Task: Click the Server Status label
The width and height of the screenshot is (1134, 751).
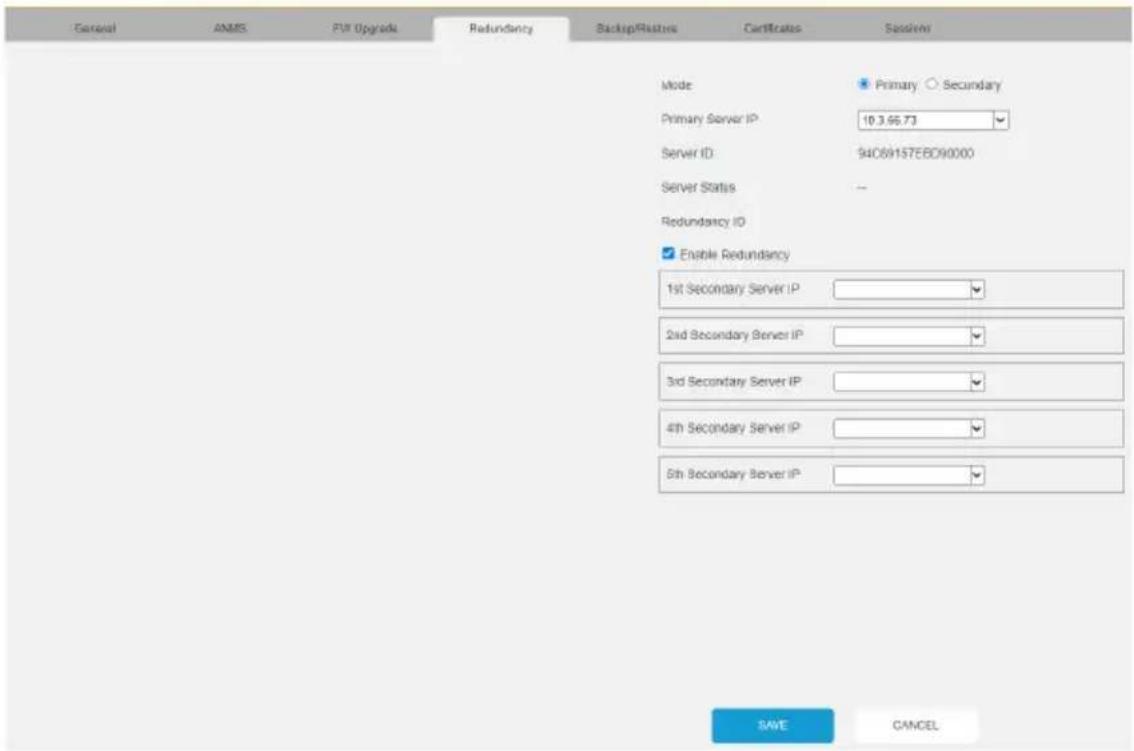Action: click(x=698, y=187)
